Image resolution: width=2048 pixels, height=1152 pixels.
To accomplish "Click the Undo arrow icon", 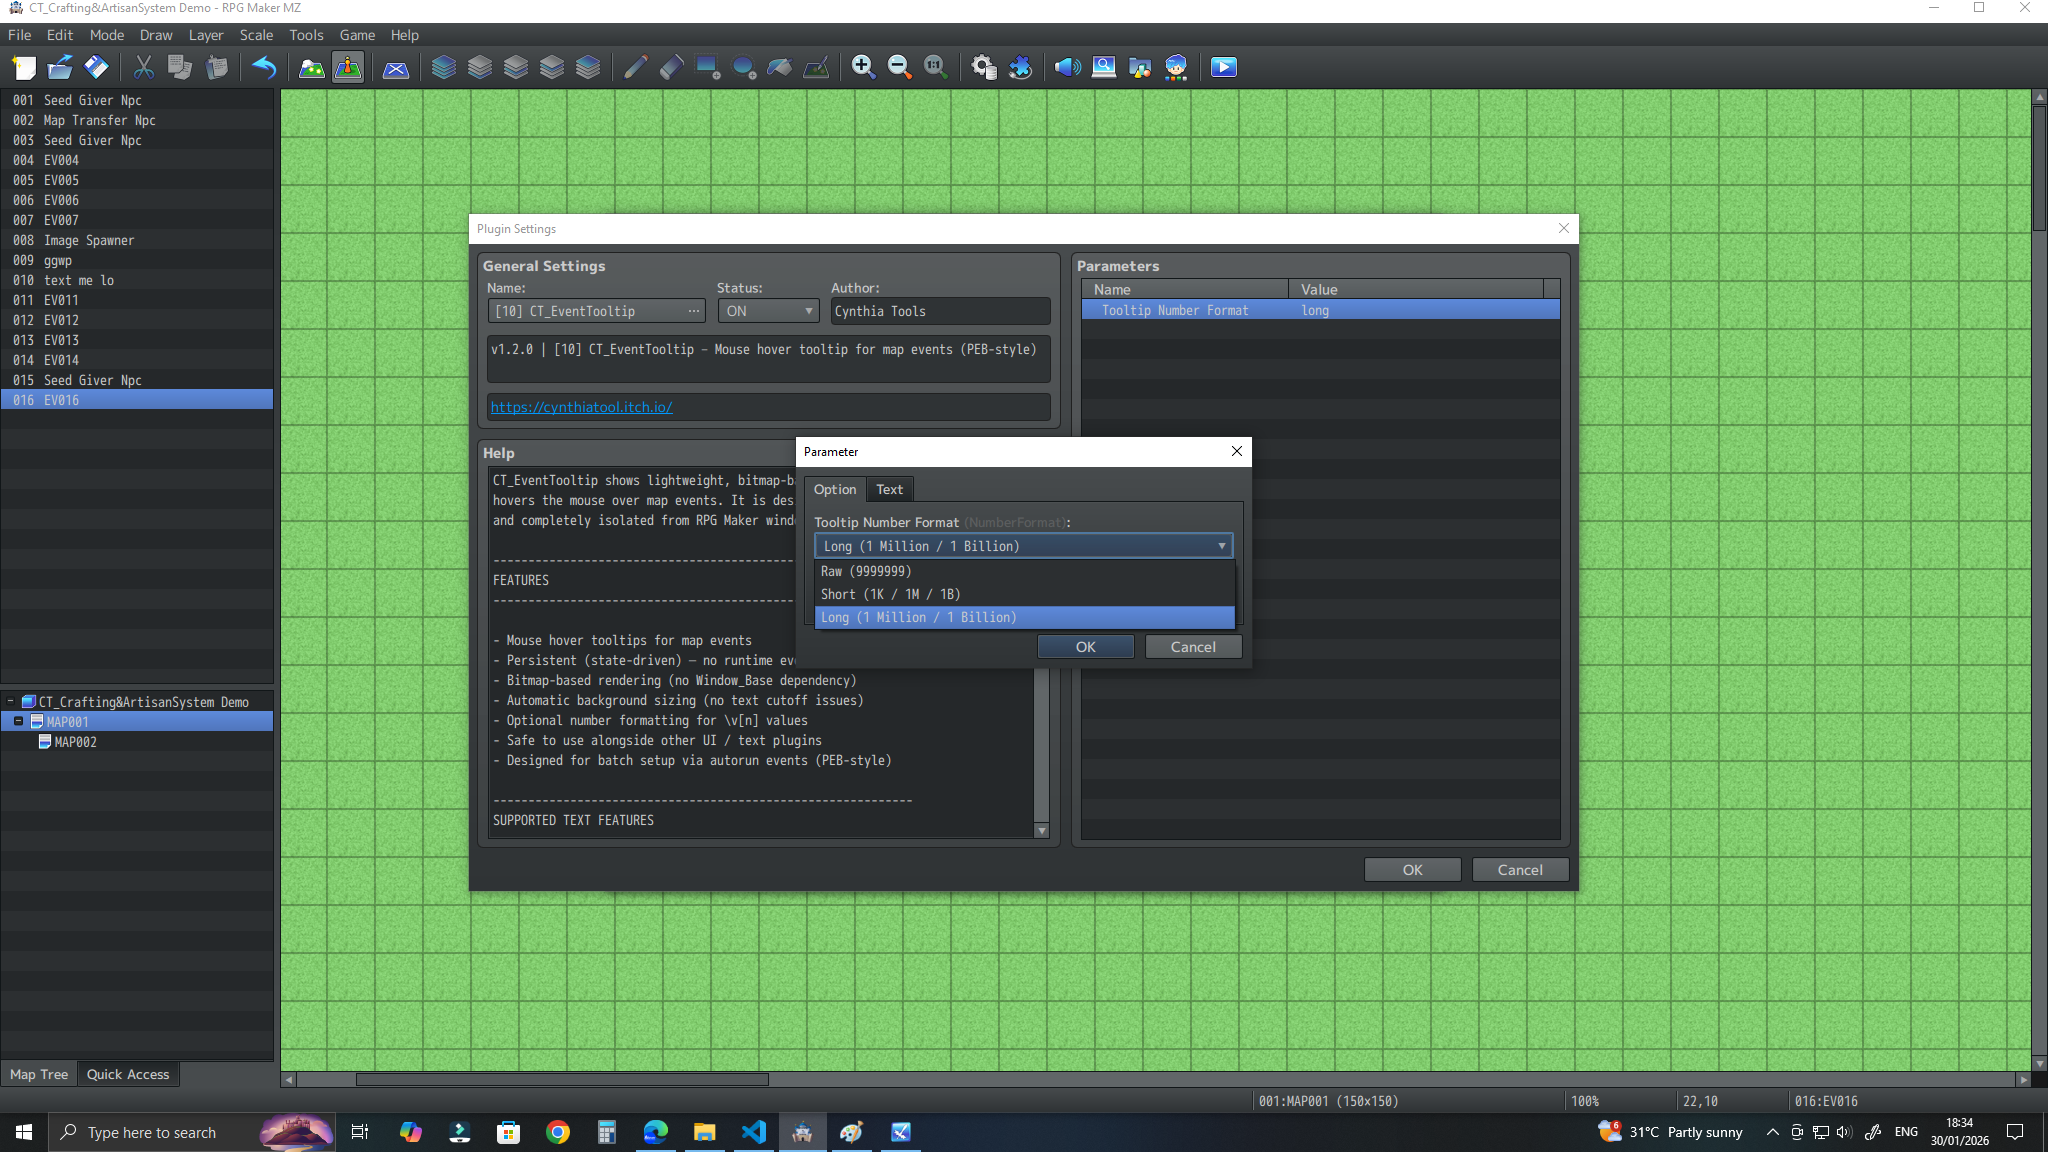I will click(264, 67).
